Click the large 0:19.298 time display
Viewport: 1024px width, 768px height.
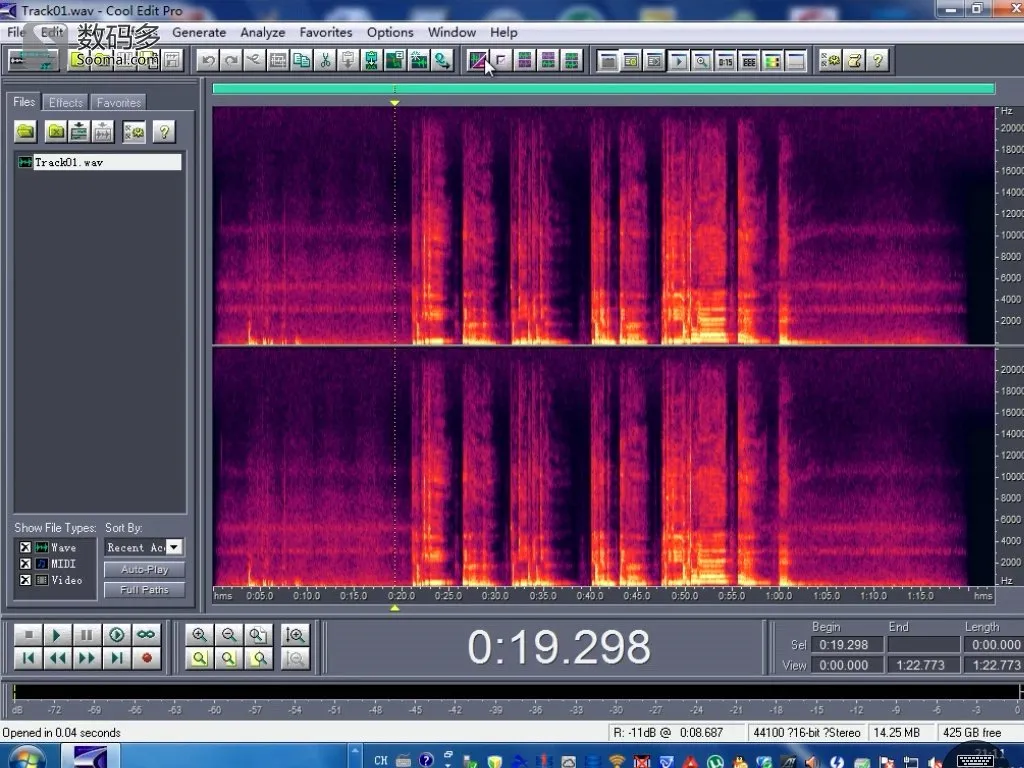coord(559,647)
